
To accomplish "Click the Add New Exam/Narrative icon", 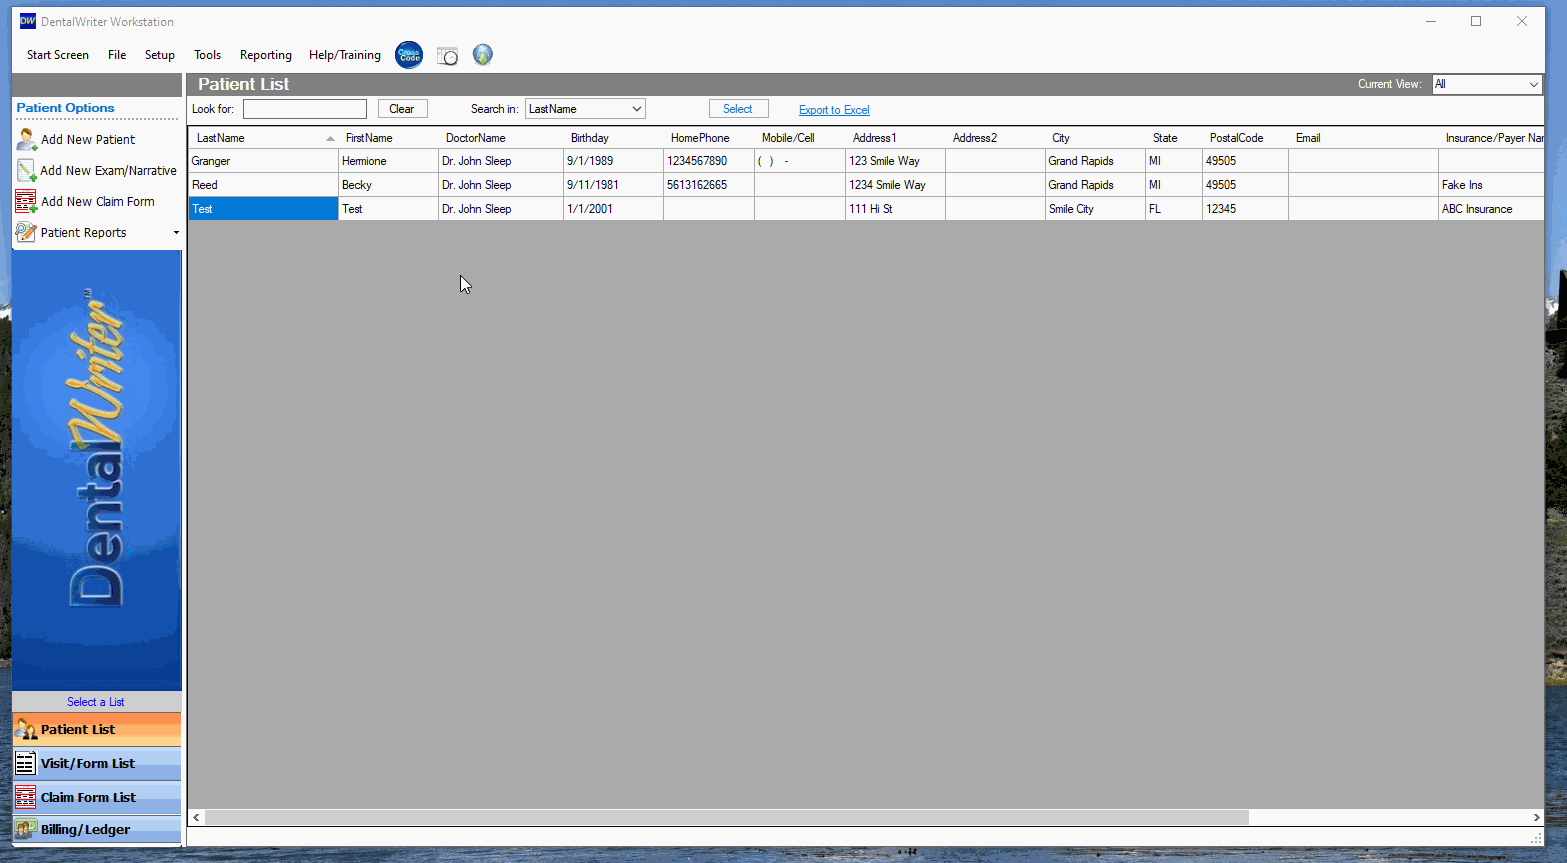I will [x=26, y=170].
